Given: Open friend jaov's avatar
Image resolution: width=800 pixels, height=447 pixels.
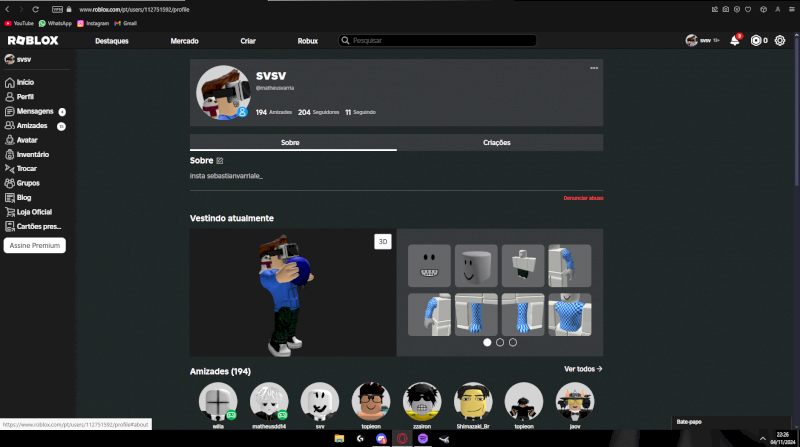Looking at the screenshot, I should point(575,402).
